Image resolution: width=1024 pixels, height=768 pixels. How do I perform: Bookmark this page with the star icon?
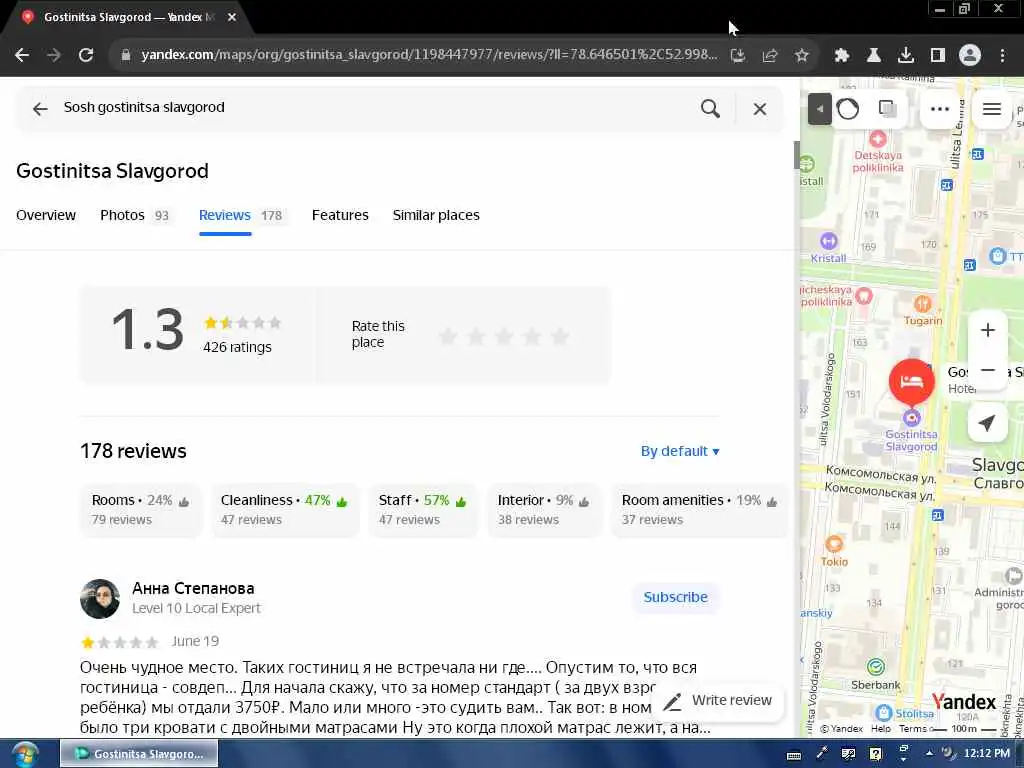[x=802, y=56]
